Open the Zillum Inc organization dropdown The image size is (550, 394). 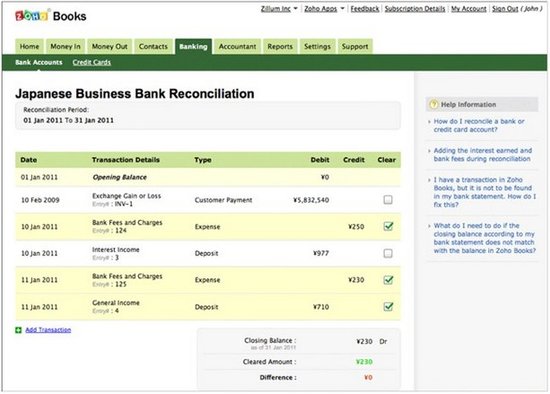[x=279, y=9]
